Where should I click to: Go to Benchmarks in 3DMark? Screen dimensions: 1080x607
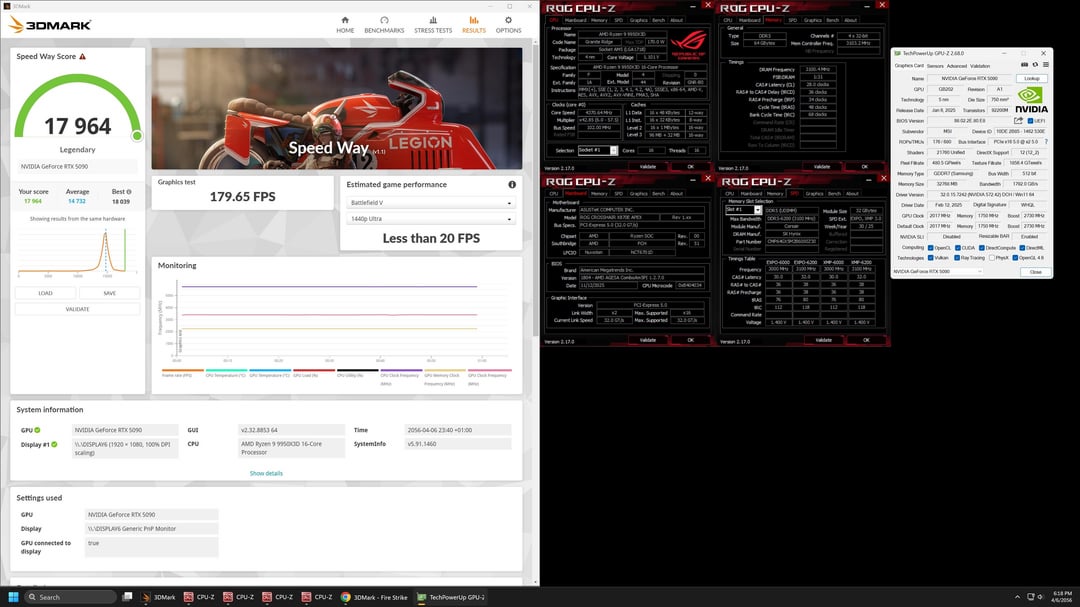[384, 22]
